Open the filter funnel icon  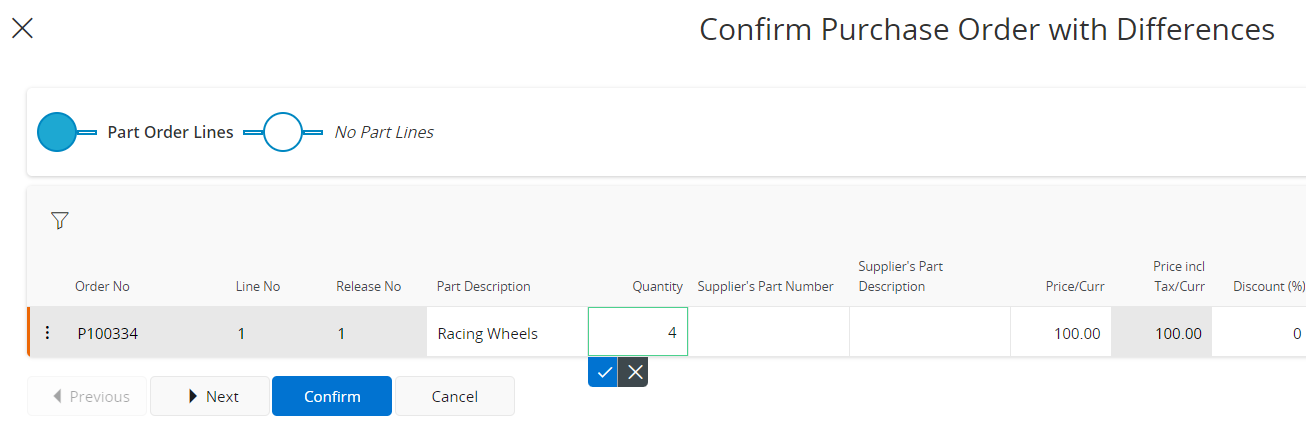(x=59, y=221)
